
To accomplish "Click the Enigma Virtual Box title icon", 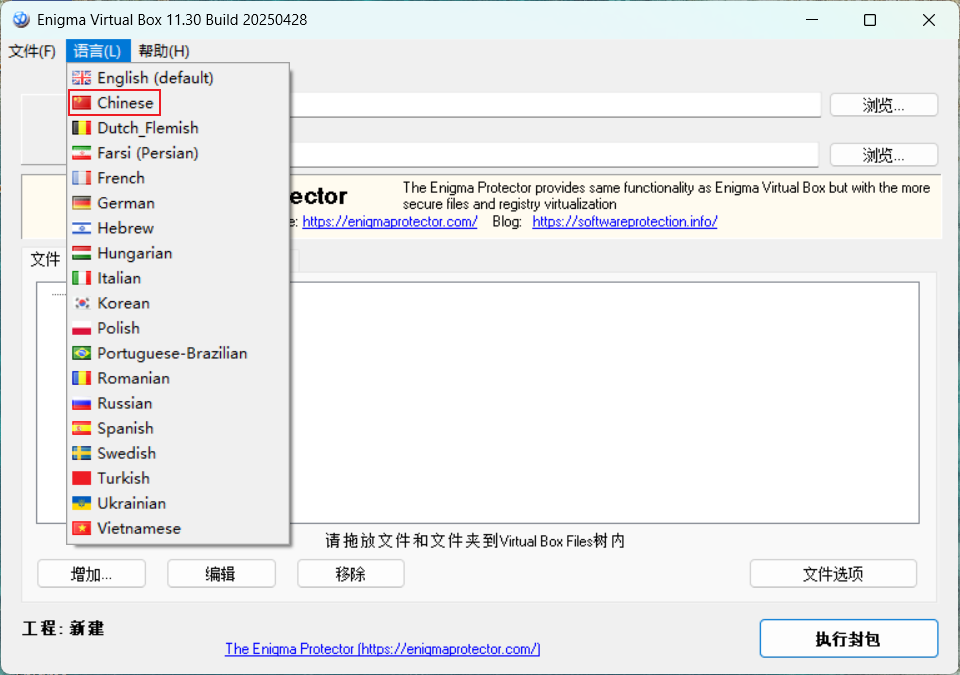I will pos(21,20).
